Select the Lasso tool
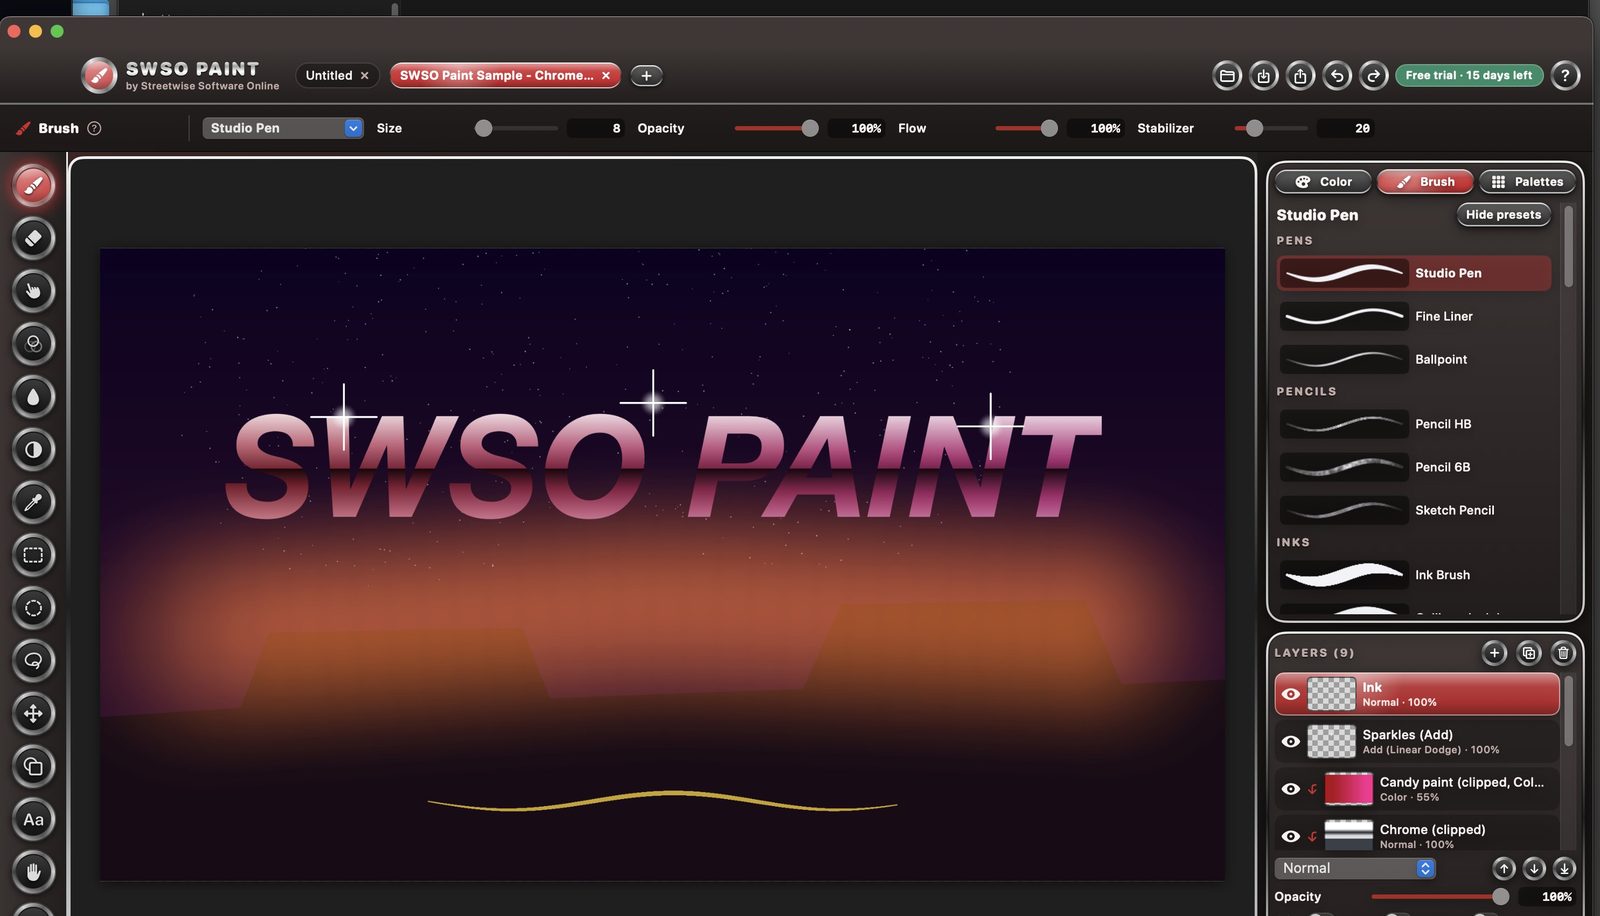 [x=33, y=661]
